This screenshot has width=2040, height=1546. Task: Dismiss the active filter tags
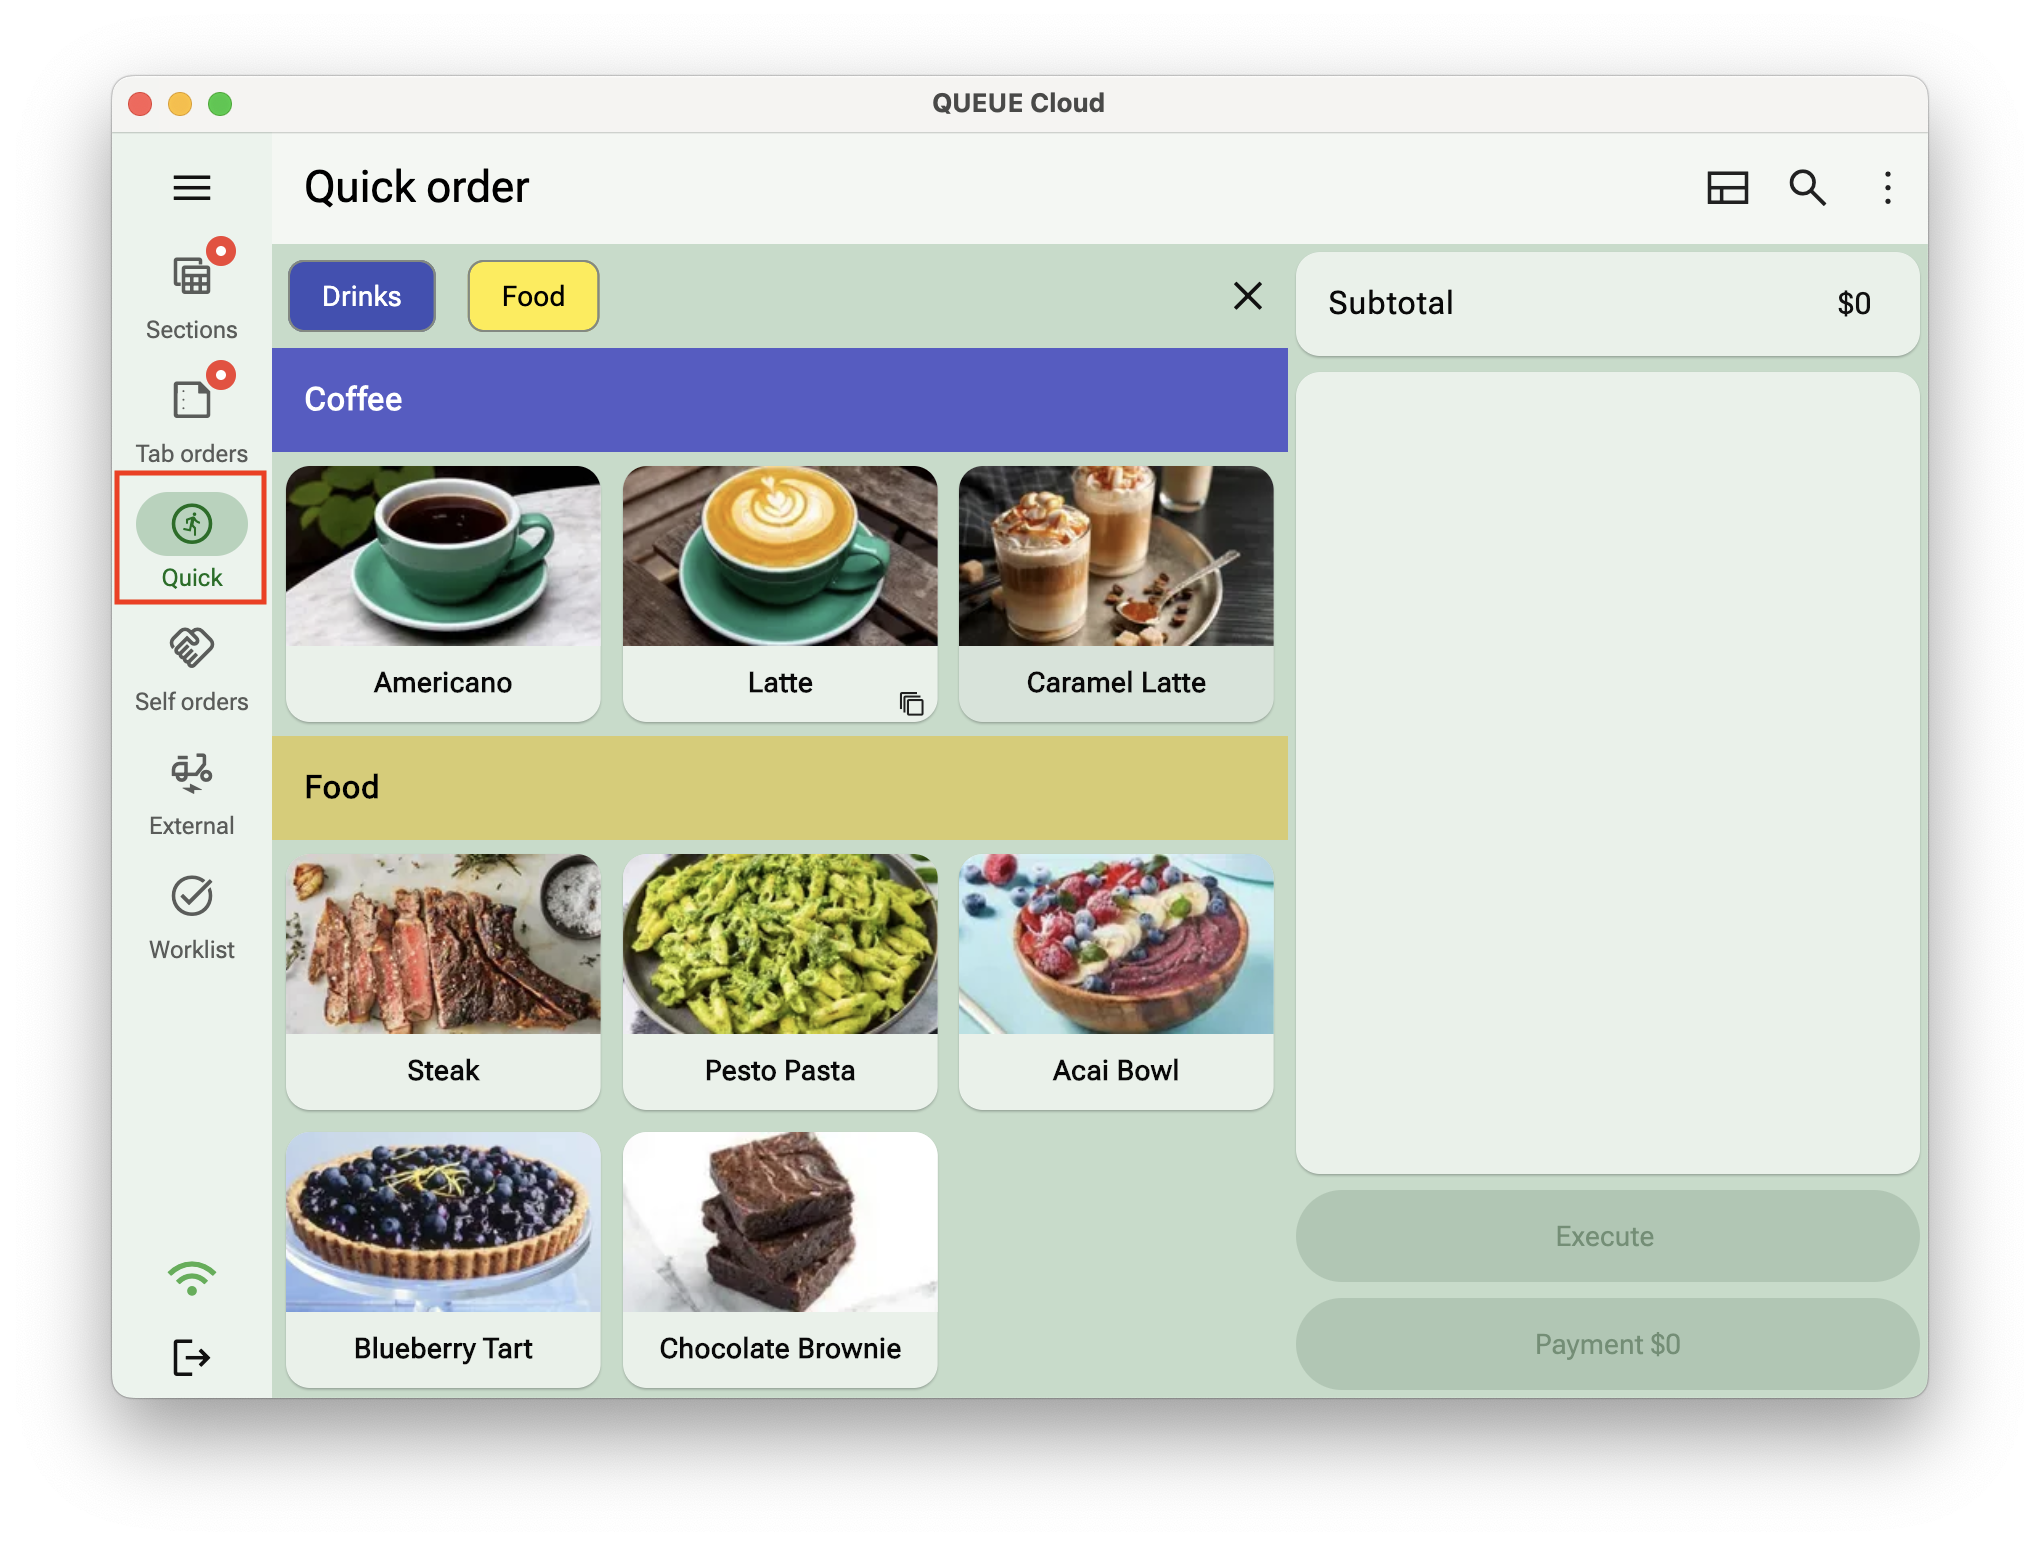tap(1247, 296)
